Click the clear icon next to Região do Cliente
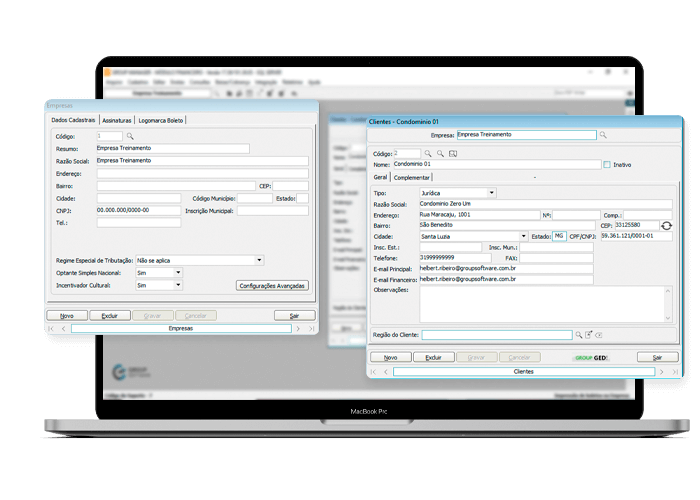This screenshot has height=500, width=700. click(x=599, y=335)
